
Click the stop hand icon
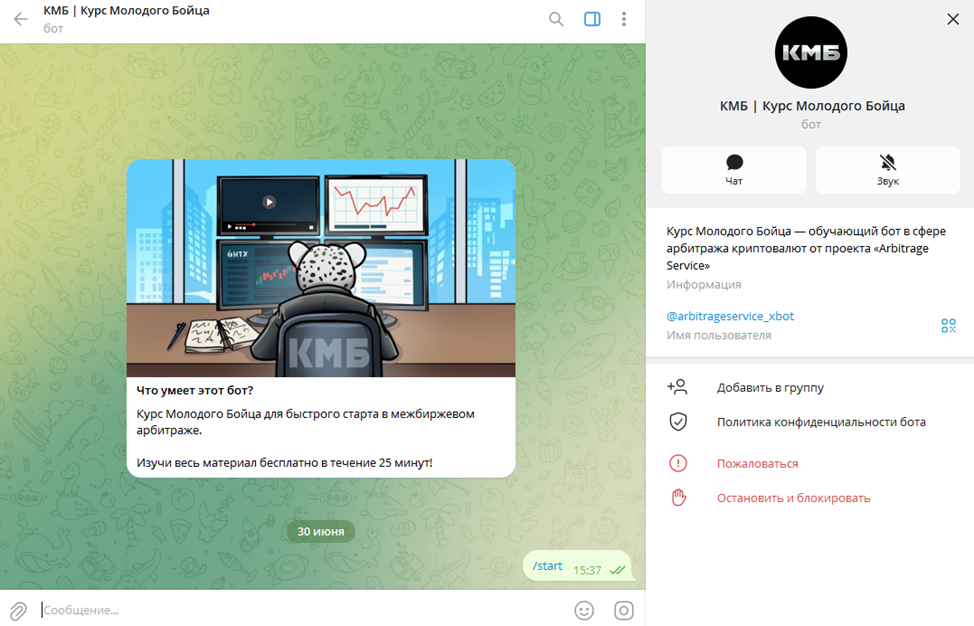(x=678, y=498)
